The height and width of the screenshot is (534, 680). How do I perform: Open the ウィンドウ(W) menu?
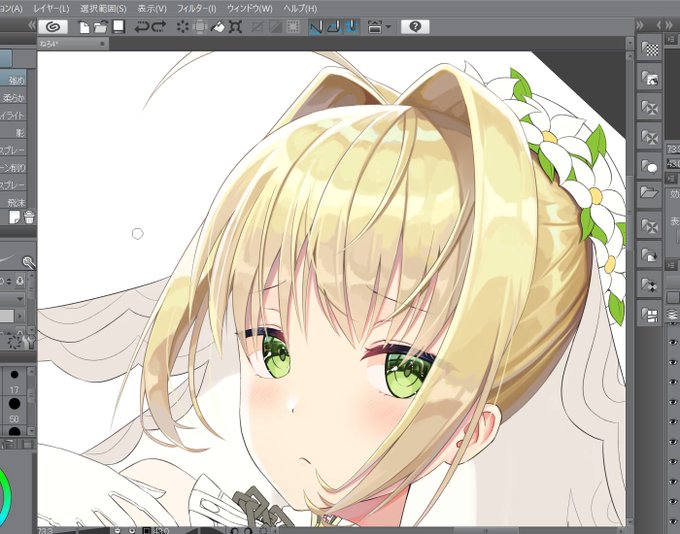[250, 9]
